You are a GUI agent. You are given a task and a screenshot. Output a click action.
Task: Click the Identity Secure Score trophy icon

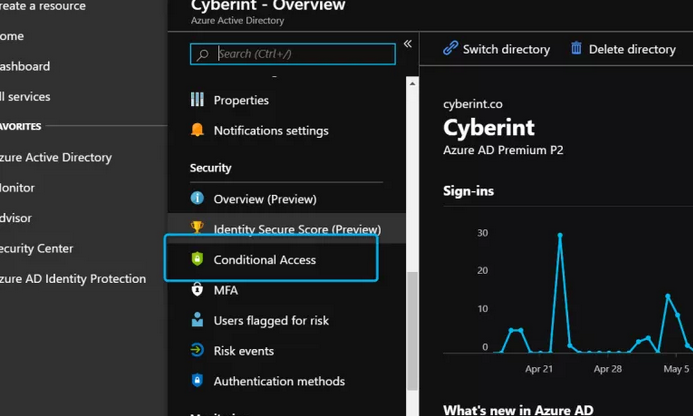click(x=197, y=229)
